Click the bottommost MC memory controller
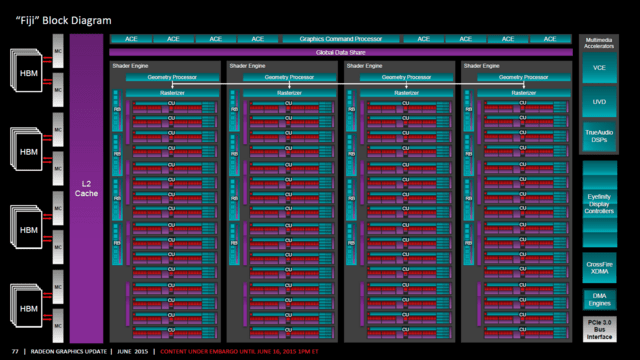Screen dimensions: 640x360 point(58,326)
